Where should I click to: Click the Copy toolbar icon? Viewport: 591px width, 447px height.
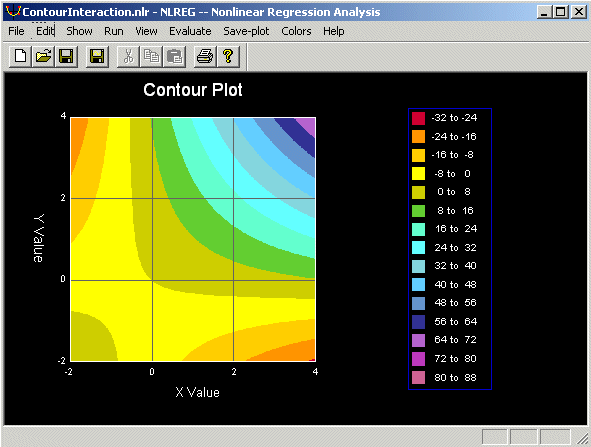(x=151, y=57)
